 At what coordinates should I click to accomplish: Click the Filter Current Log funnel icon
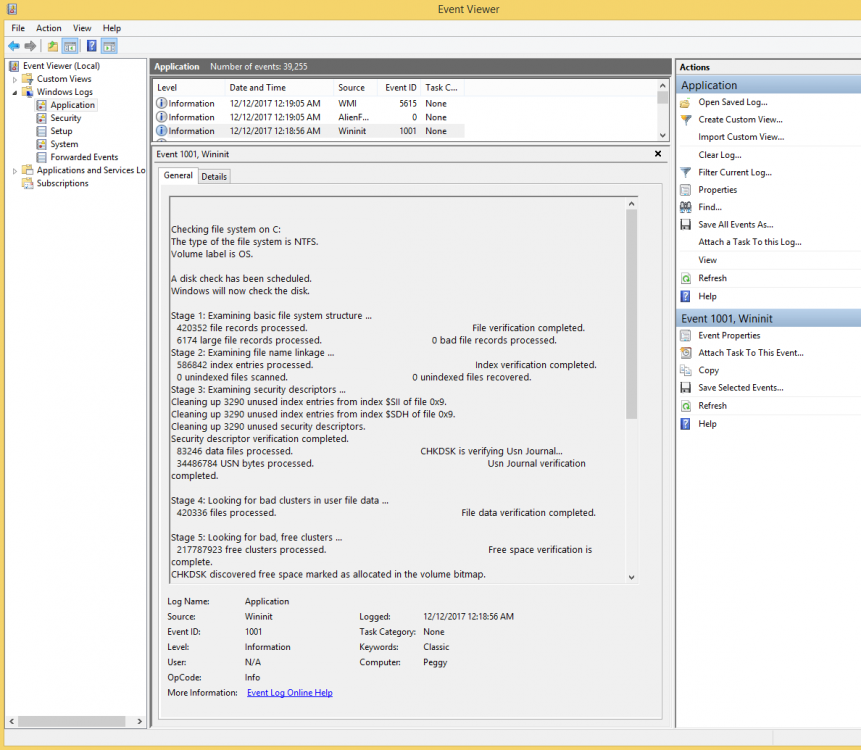pyautogui.click(x=685, y=172)
